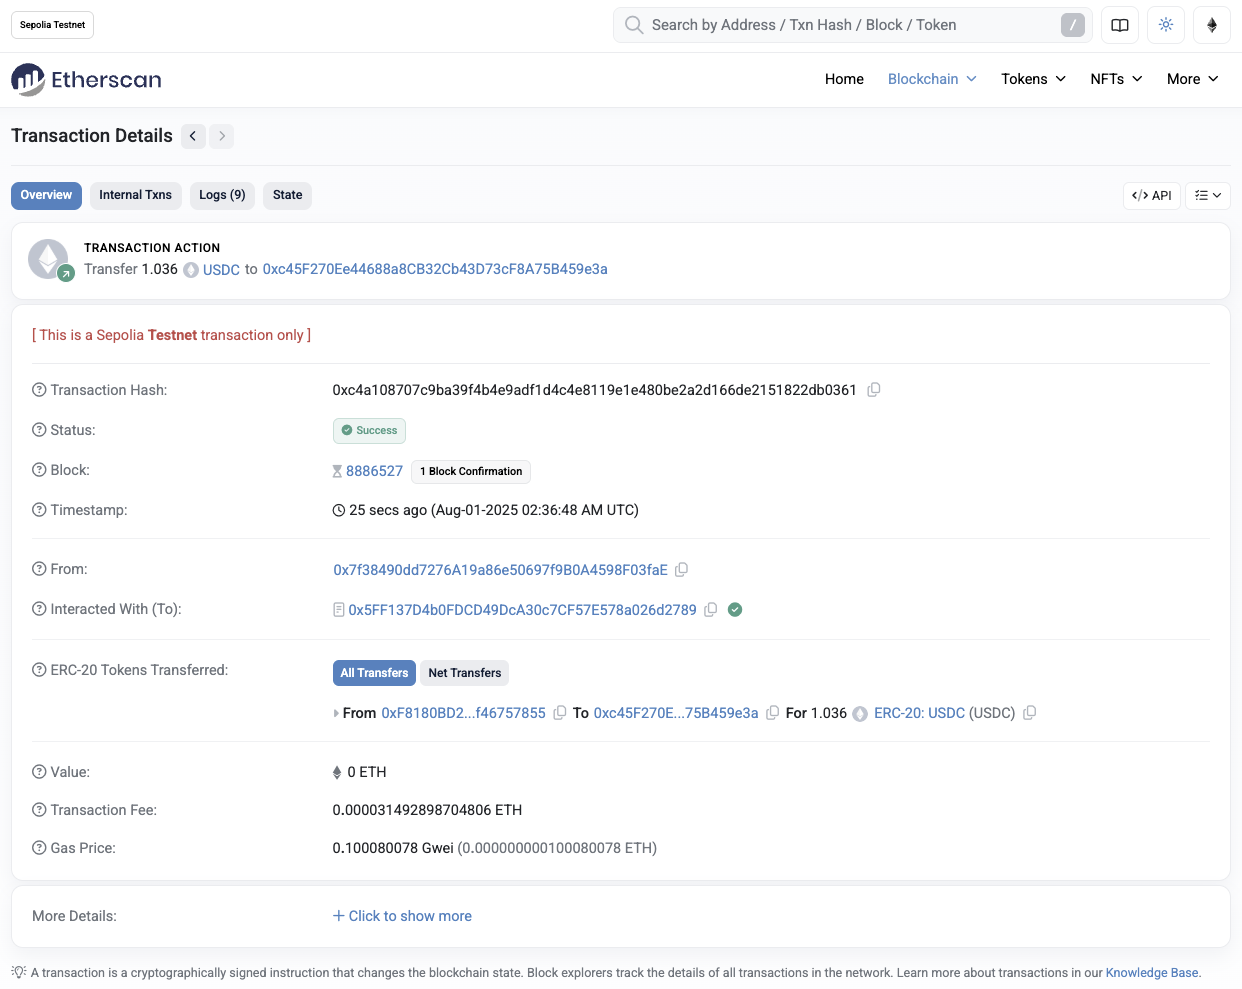Click the API button

tap(1151, 196)
